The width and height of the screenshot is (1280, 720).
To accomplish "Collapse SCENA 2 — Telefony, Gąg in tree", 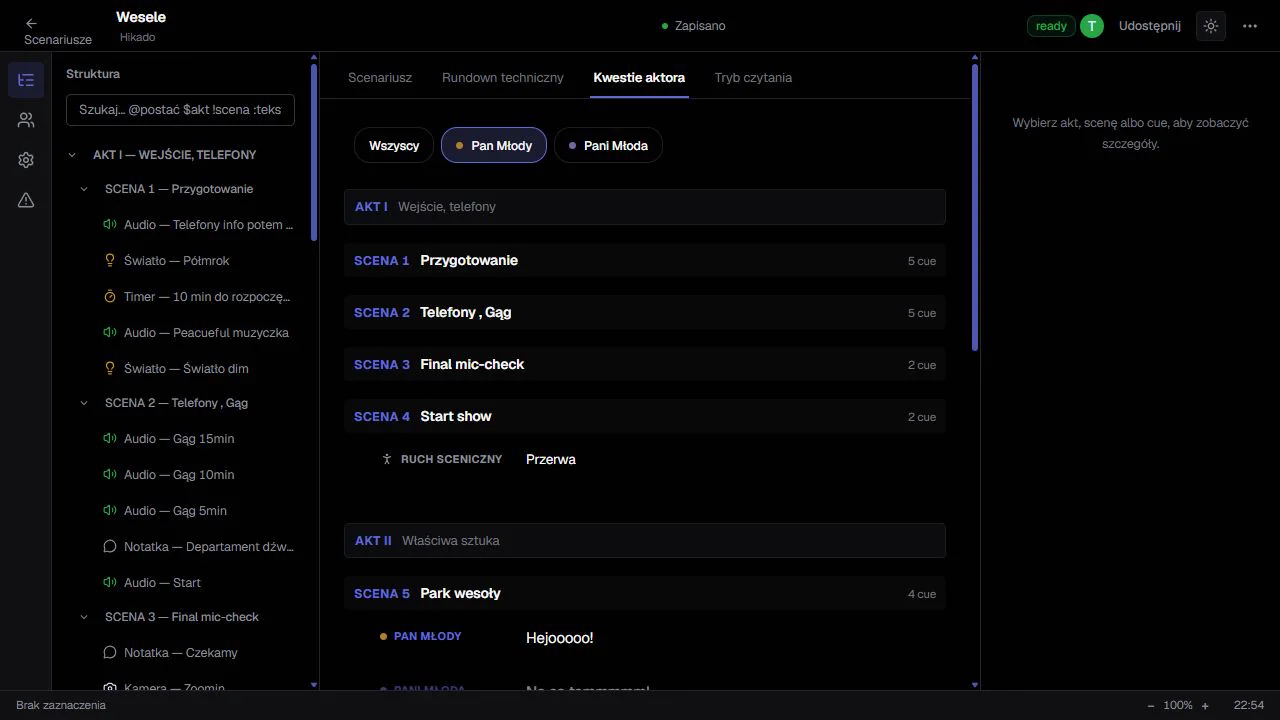I will point(84,403).
